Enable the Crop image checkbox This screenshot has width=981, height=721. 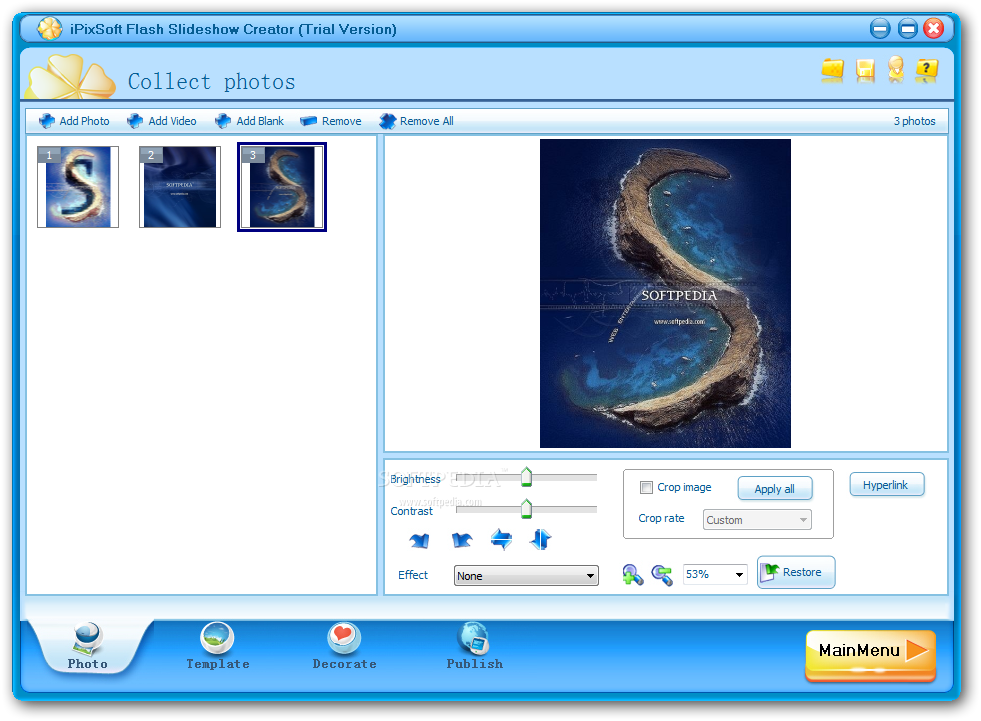point(646,487)
